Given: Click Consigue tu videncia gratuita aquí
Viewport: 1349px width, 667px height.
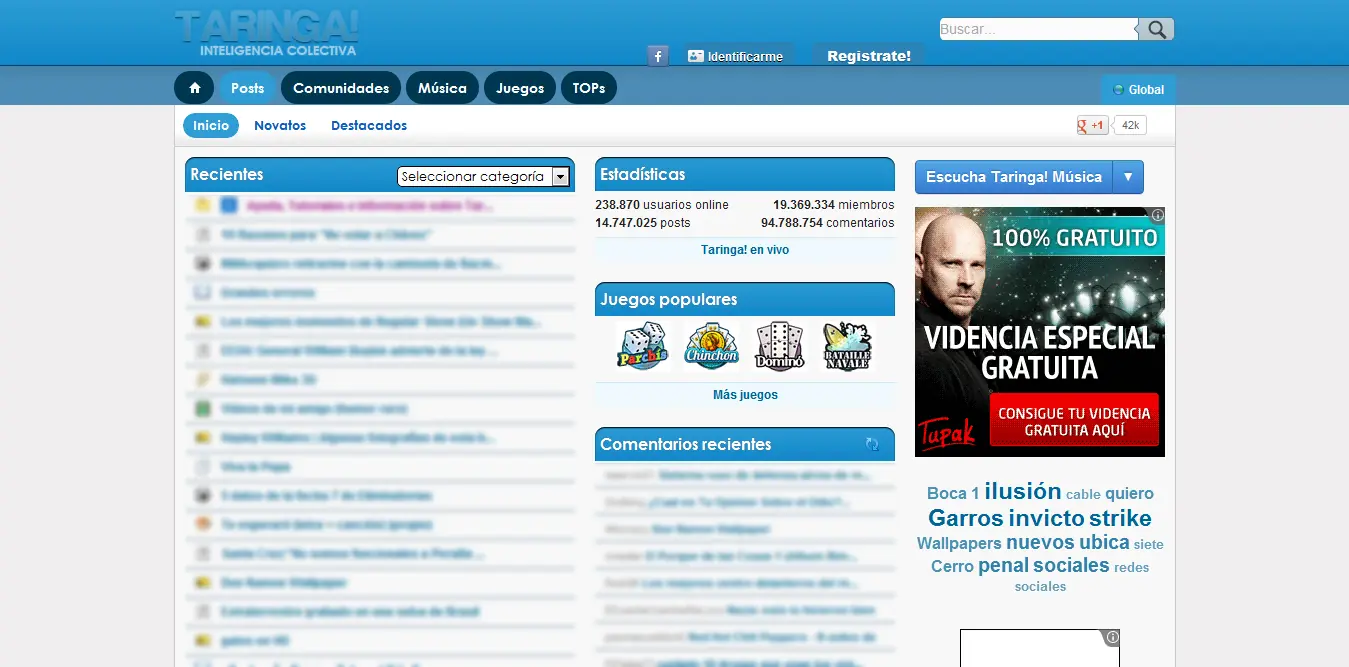Looking at the screenshot, I should coord(1074,421).
